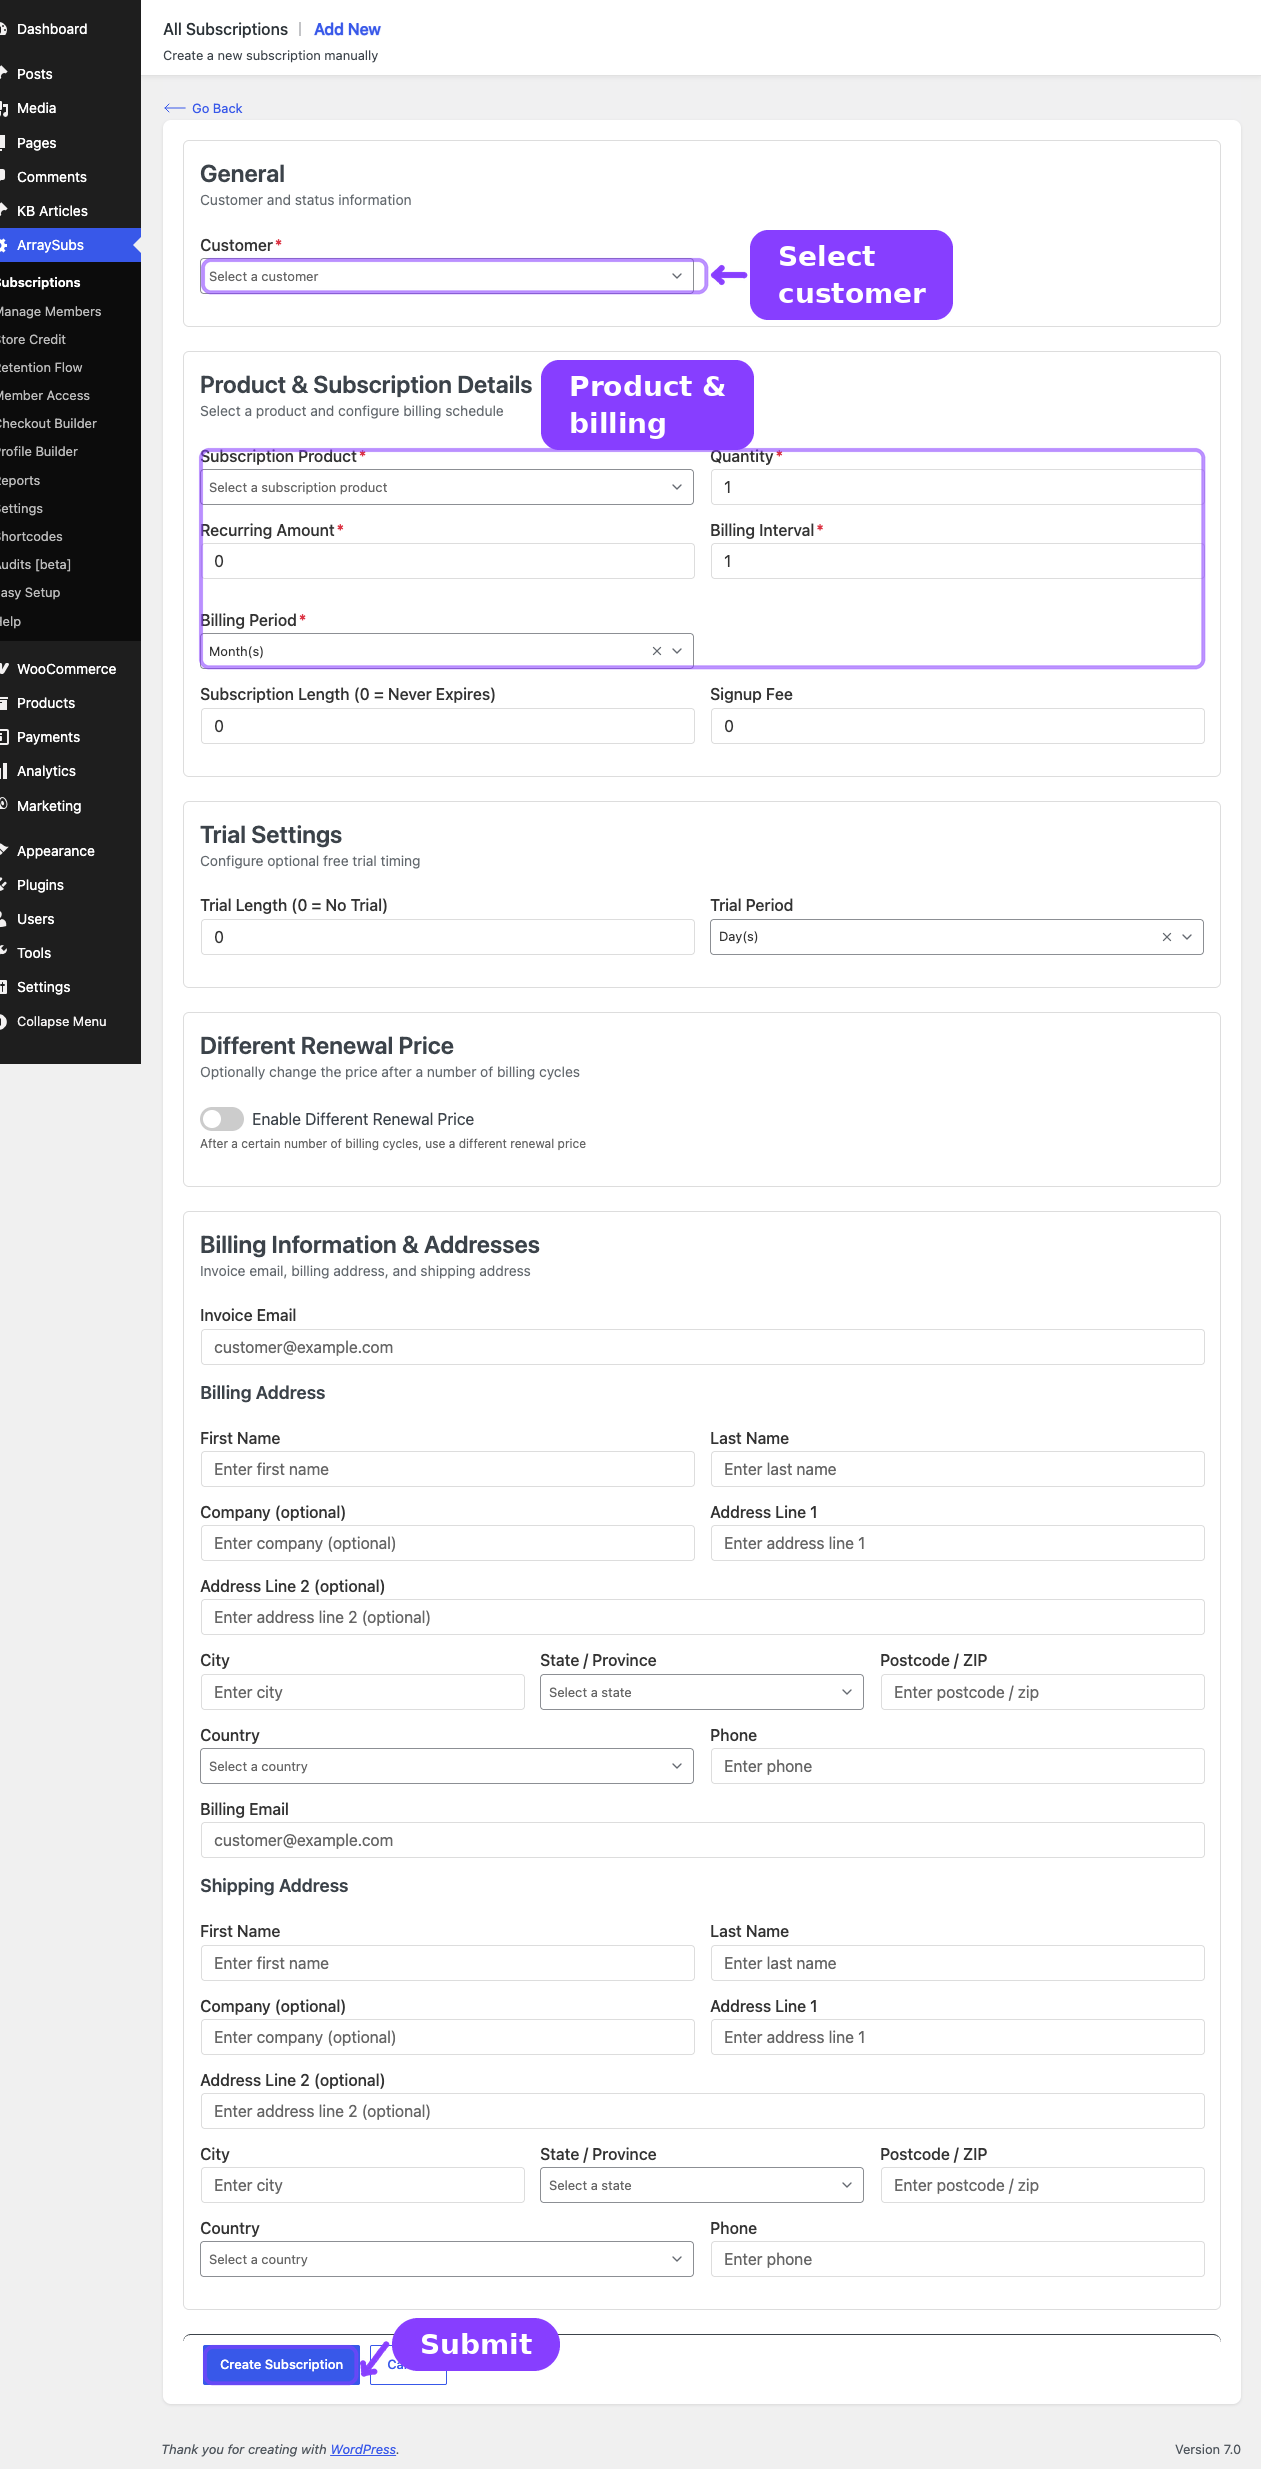This screenshot has height=2469, width=1261.
Task: Open WooCommerce menu
Action: (x=66, y=669)
